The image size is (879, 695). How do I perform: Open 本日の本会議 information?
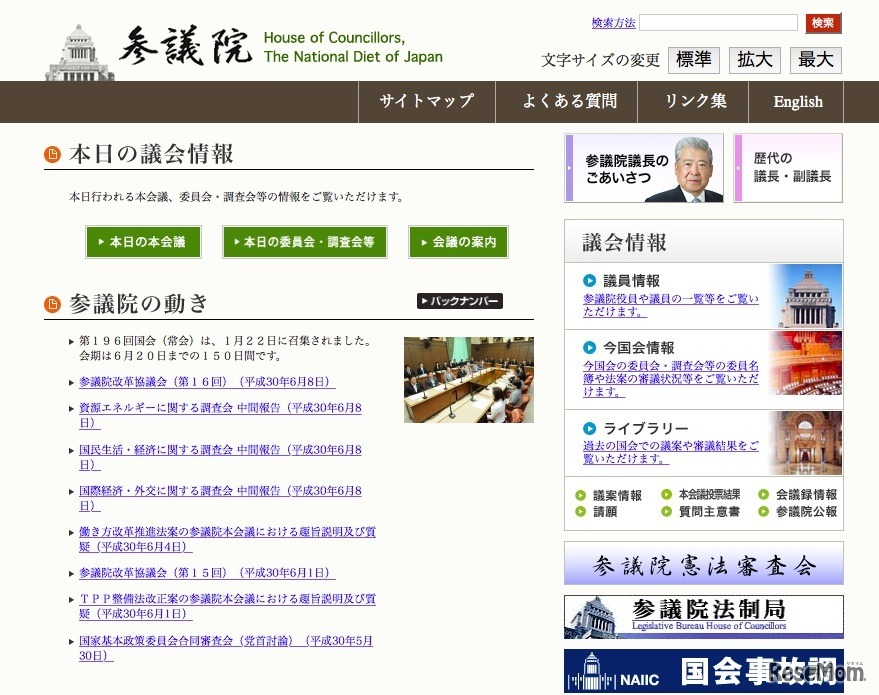point(143,242)
